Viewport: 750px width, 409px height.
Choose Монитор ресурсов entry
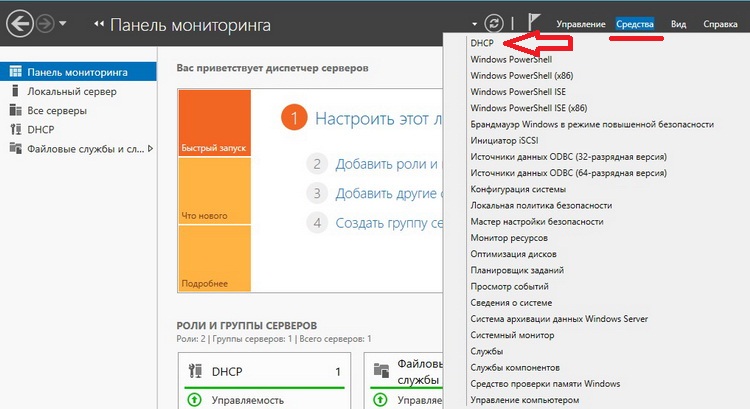point(509,238)
